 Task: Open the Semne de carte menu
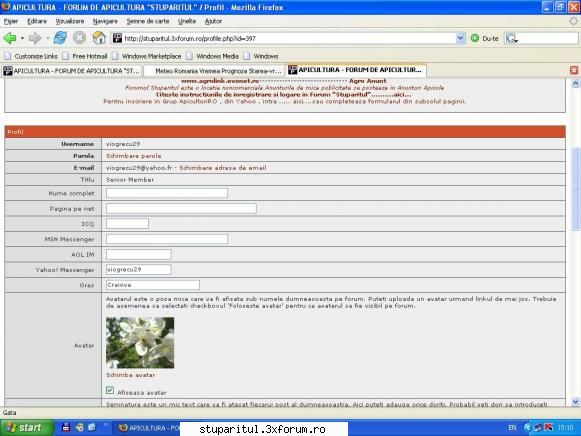pos(148,21)
